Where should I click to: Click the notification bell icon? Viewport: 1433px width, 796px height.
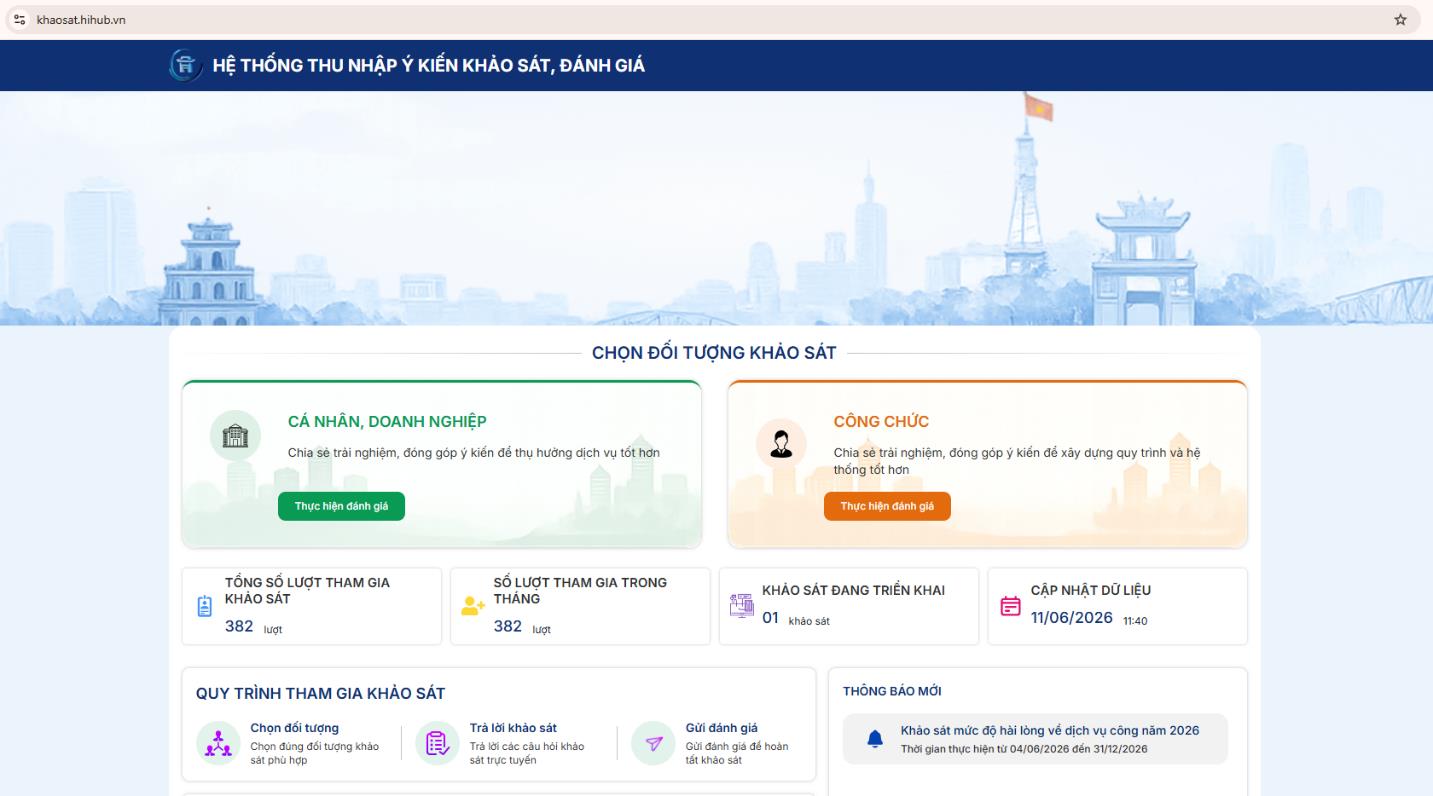(x=875, y=739)
